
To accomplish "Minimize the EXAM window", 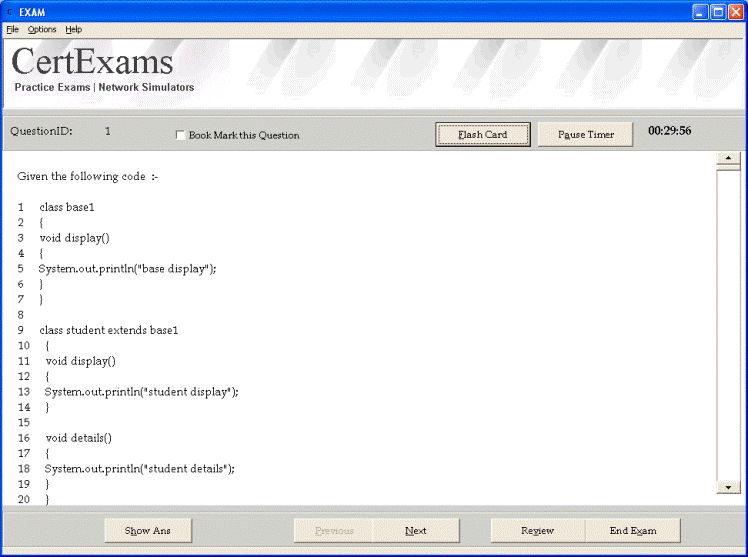I will [700, 12].
